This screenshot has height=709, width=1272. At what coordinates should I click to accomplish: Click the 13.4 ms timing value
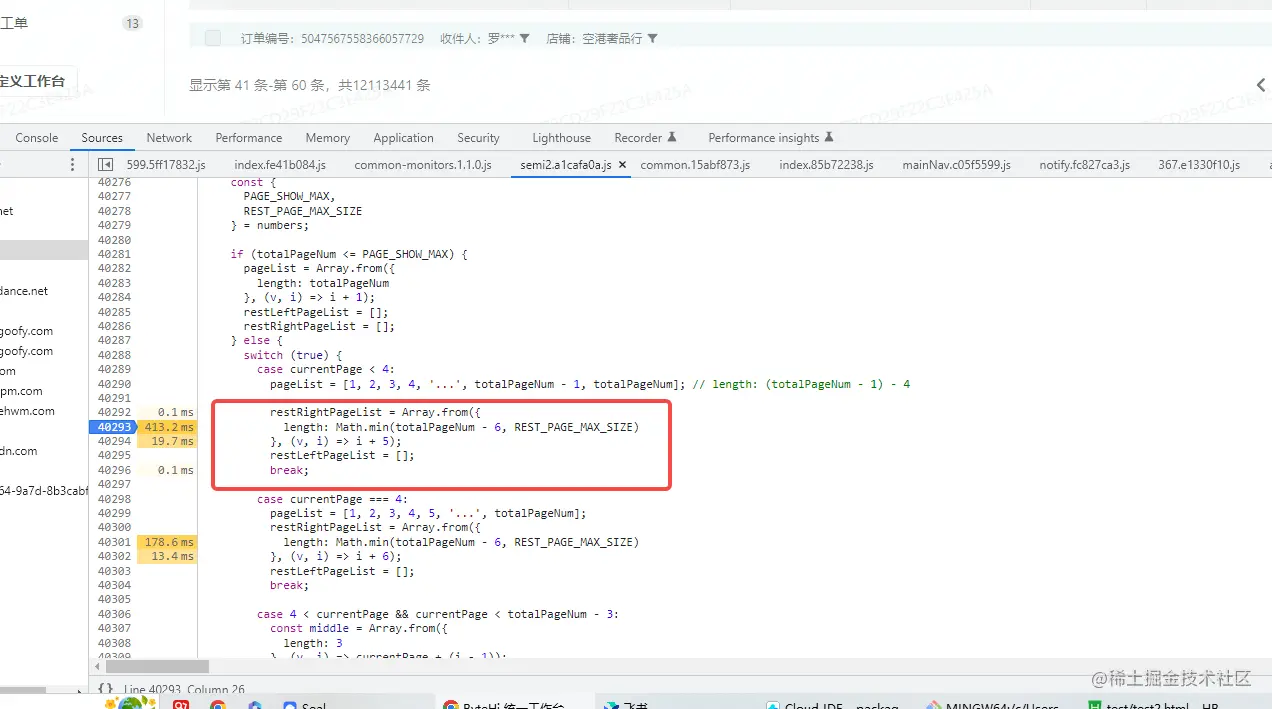point(172,556)
